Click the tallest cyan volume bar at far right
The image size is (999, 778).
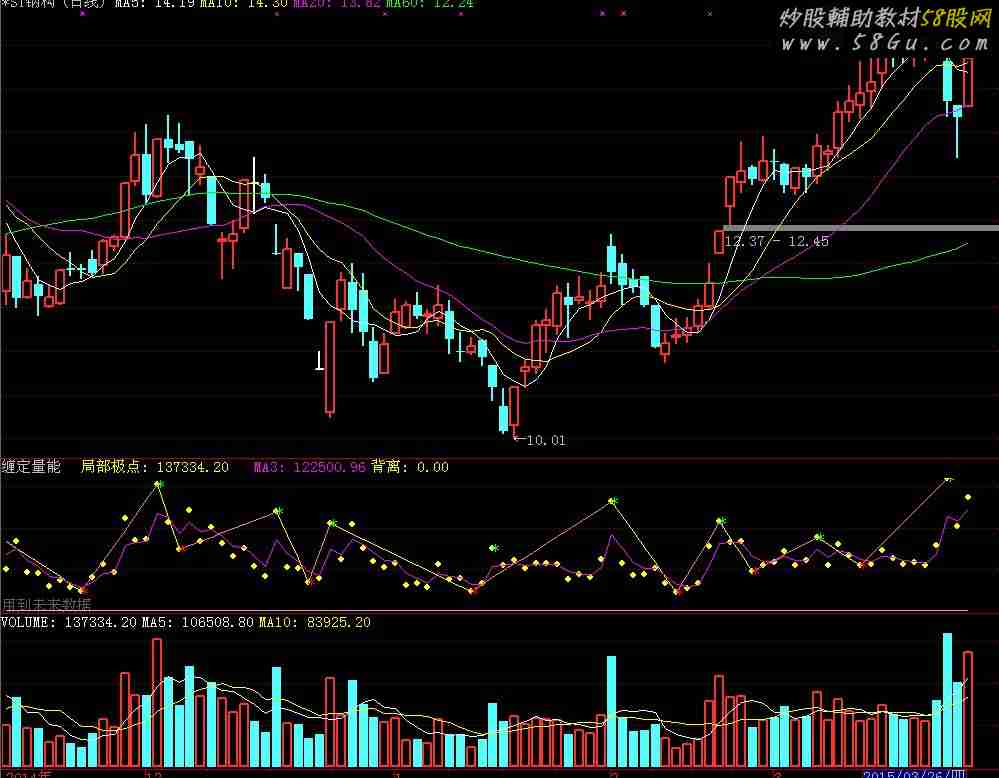click(x=946, y=699)
